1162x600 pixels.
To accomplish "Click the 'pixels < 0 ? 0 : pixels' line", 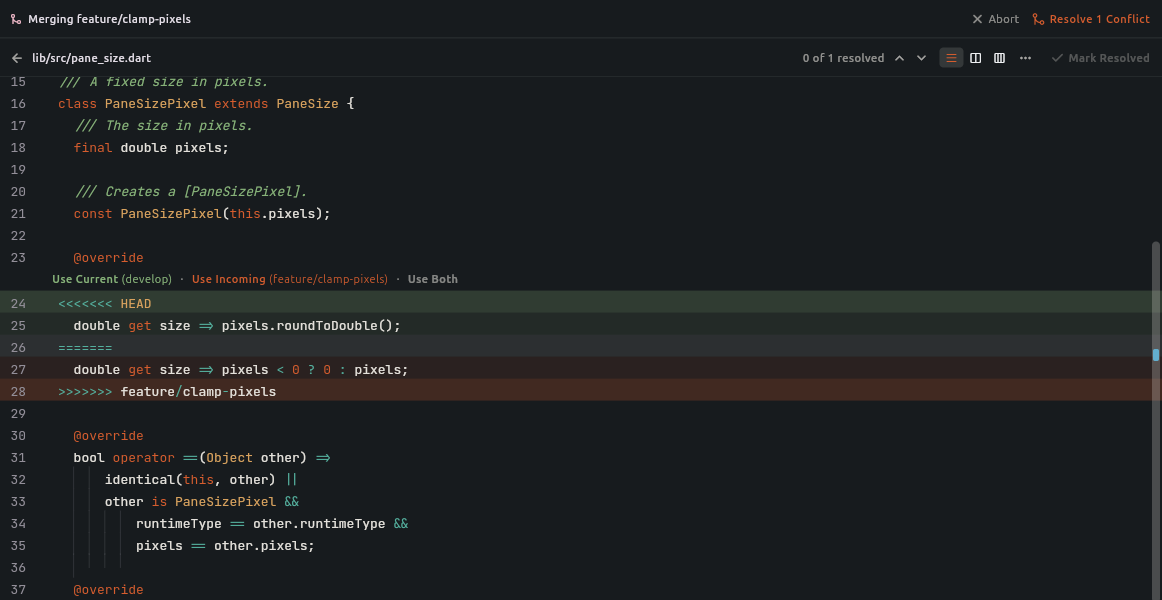I will 581,369.
